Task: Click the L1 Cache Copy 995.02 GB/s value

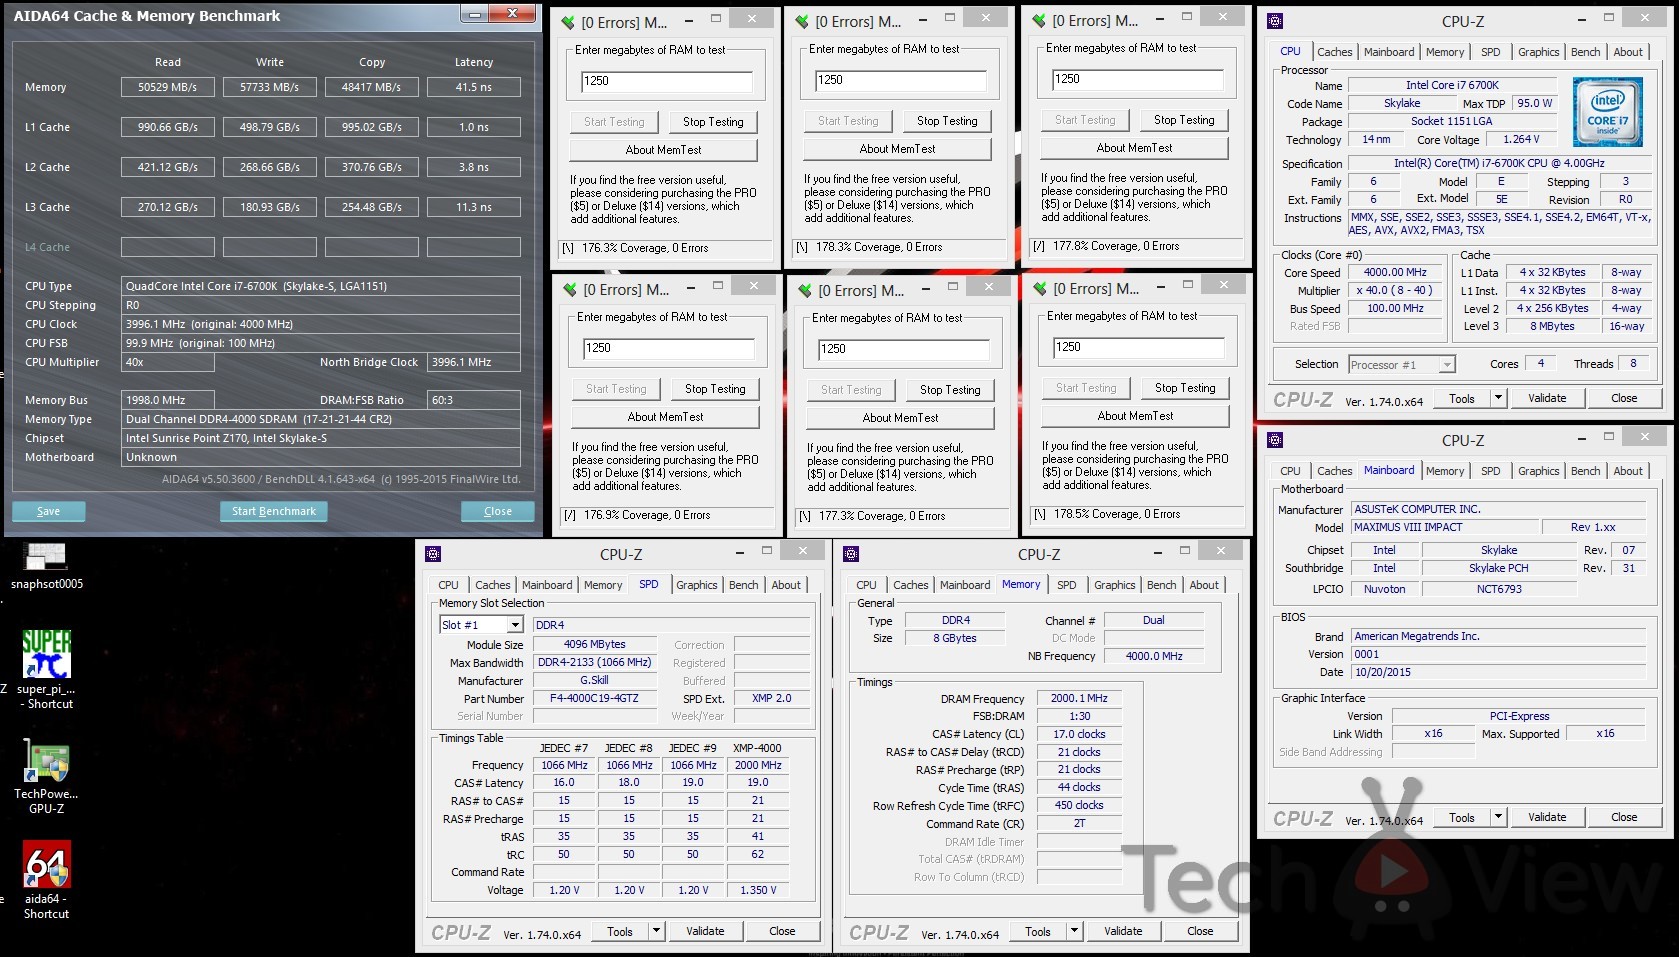Action: pos(371,127)
